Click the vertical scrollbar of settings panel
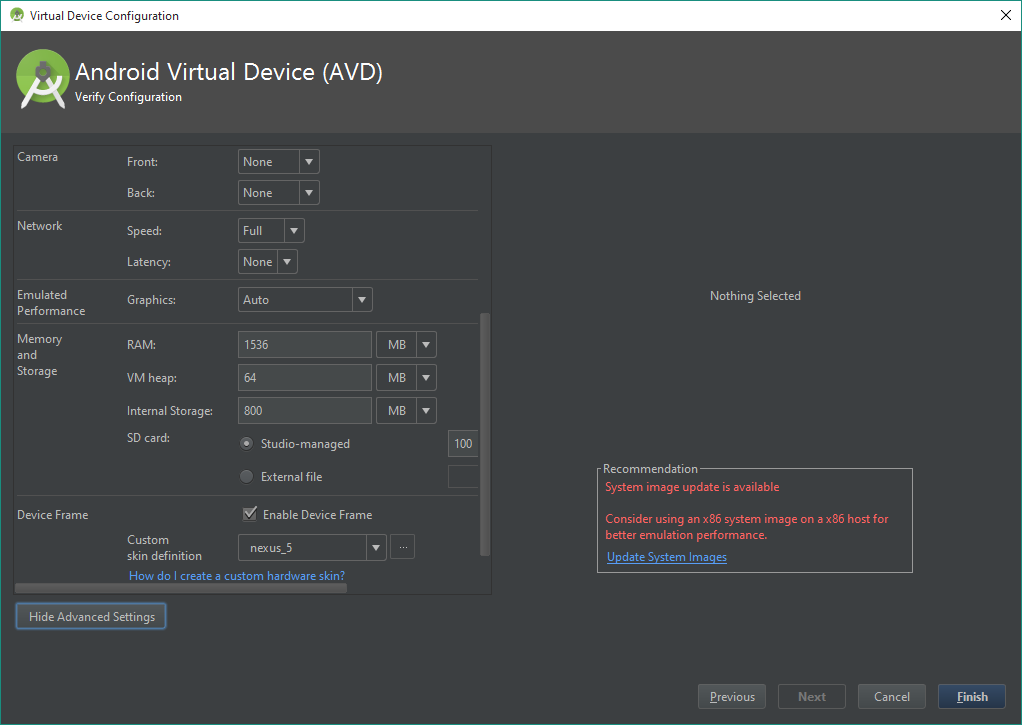 pyautogui.click(x=484, y=434)
